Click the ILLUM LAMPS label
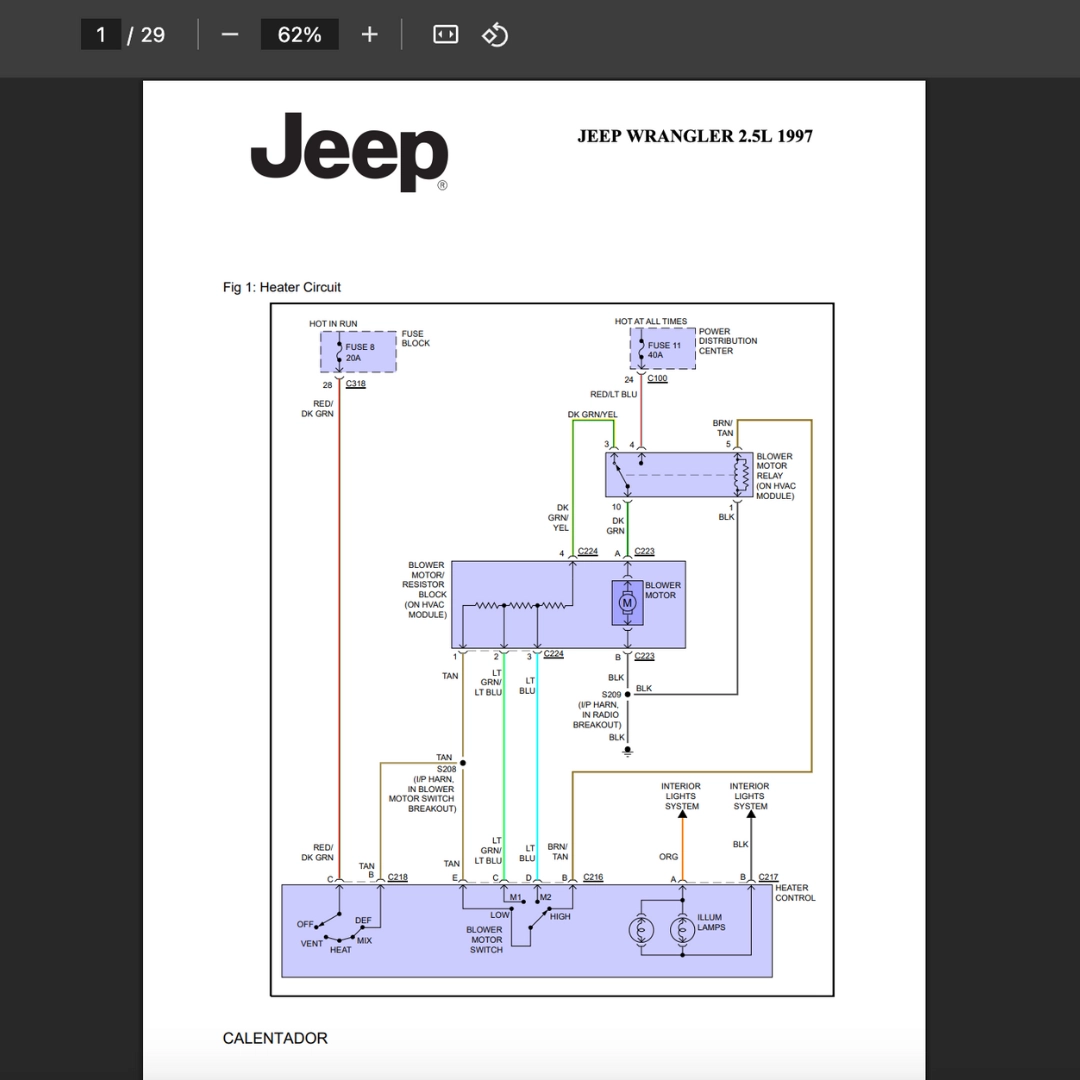Viewport: 1080px width, 1080px height. point(710,922)
